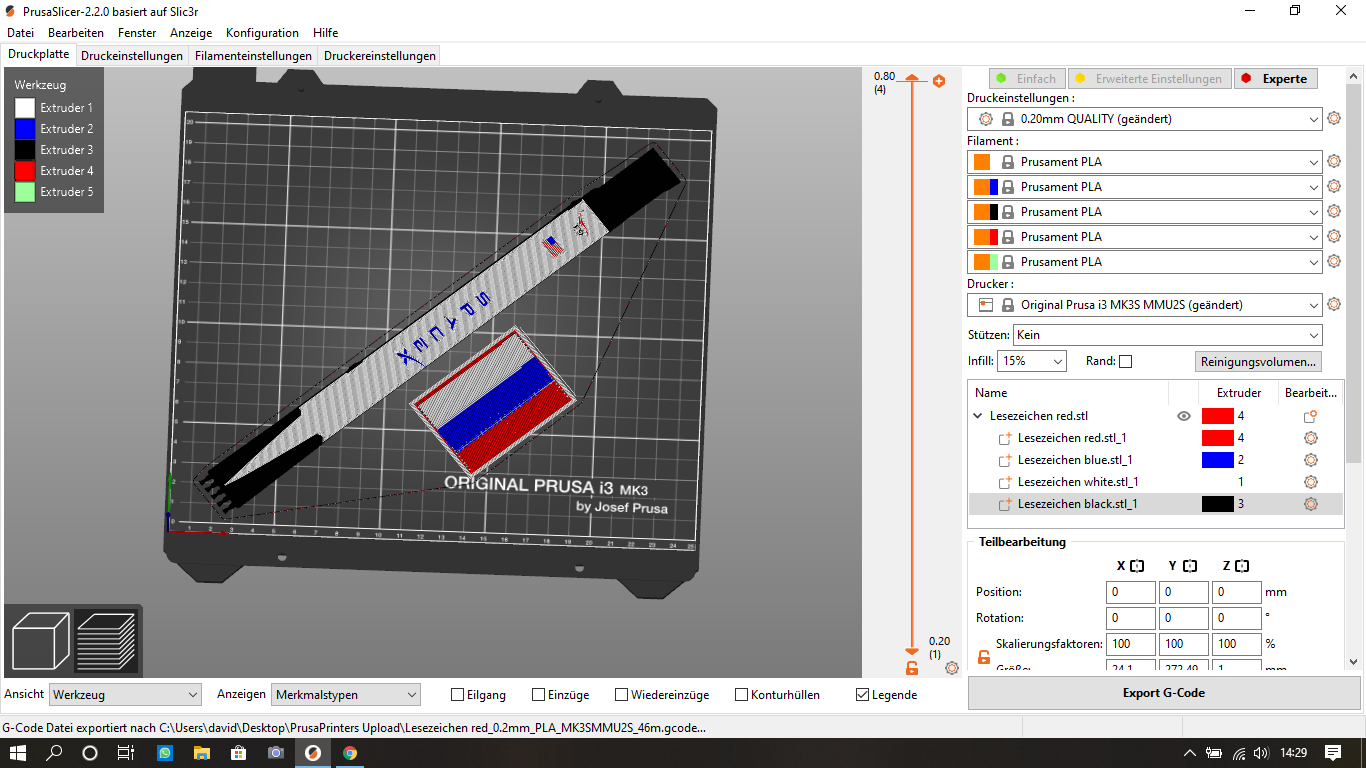
Task: Open the Anzeige menu
Action: (x=191, y=33)
